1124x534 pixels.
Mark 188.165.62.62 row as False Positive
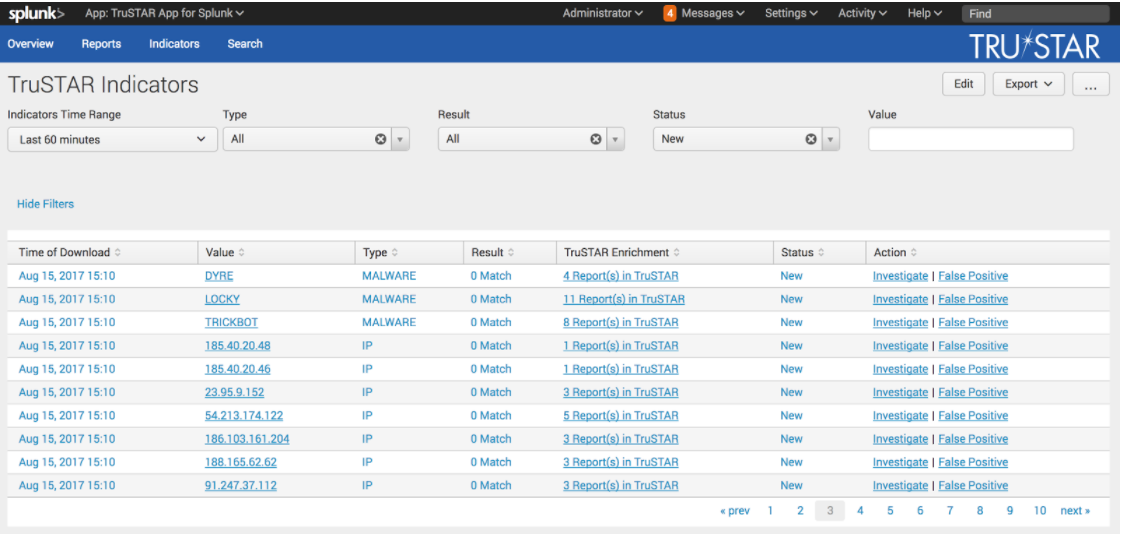(x=973, y=462)
